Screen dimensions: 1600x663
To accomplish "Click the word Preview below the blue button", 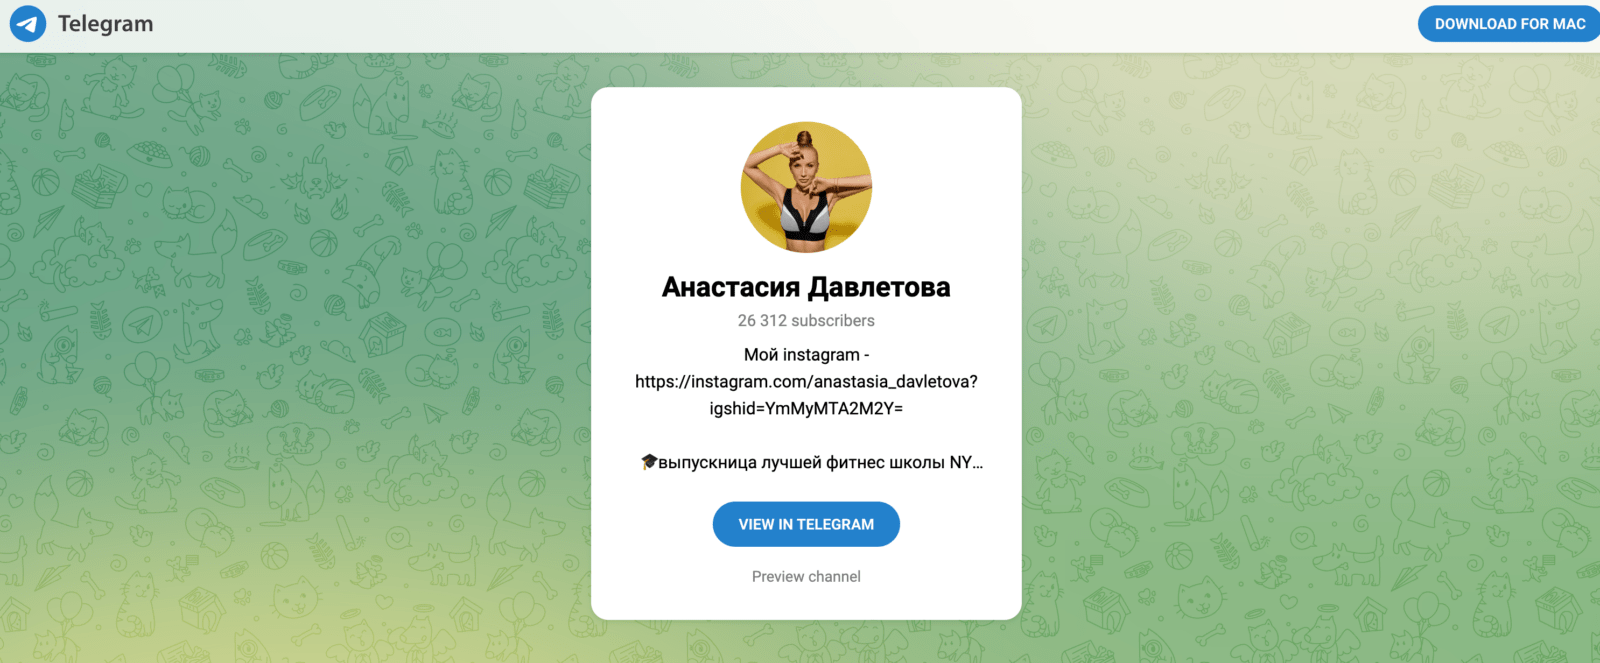I will tap(778, 577).
